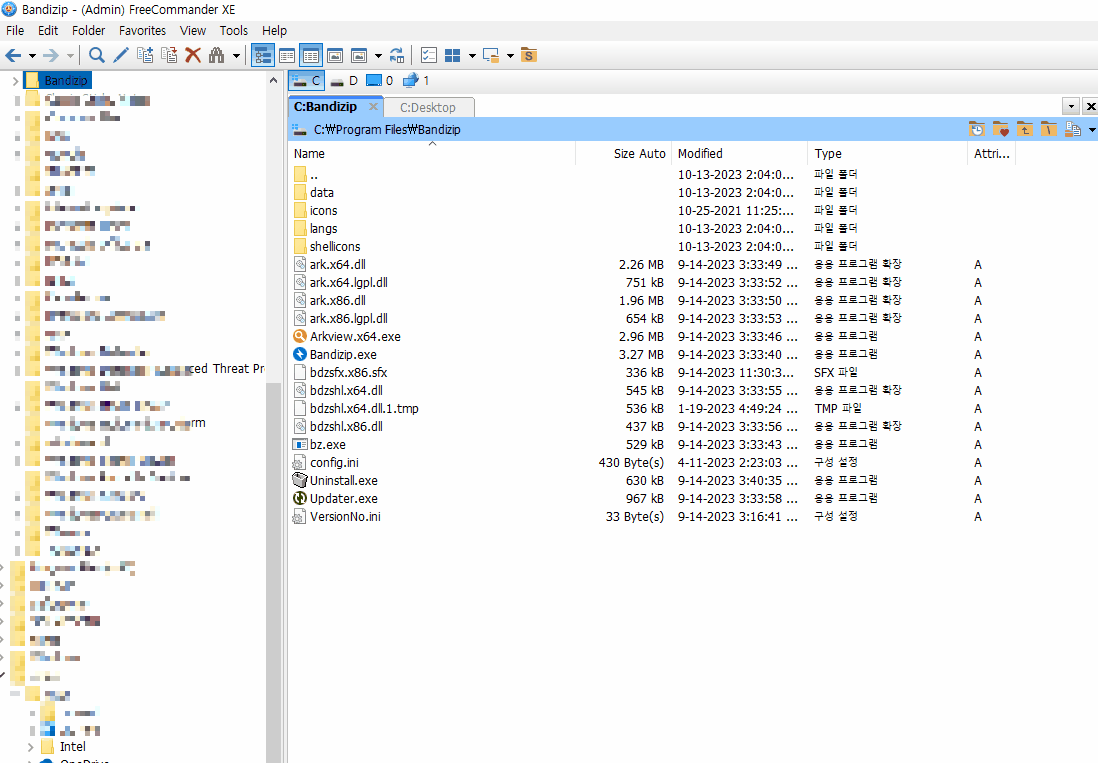Sort by the Size Auto column header

[624, 153]
